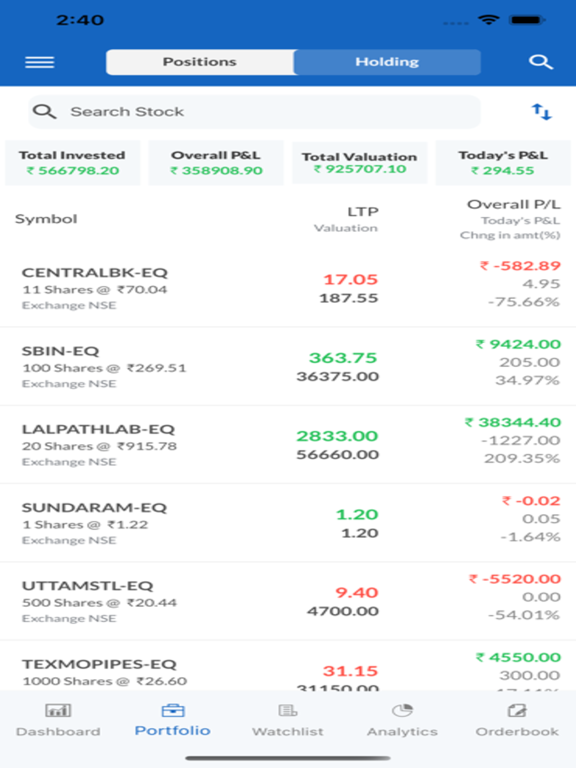The image size is (576, 768).
Task: Select overall P/L ₹ -582.89
Action: tap(520, 266)
